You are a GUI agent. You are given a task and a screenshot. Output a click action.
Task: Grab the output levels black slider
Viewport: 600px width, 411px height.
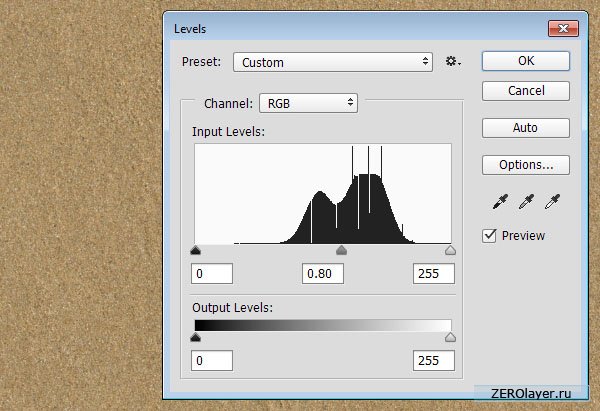coord(196,338)
